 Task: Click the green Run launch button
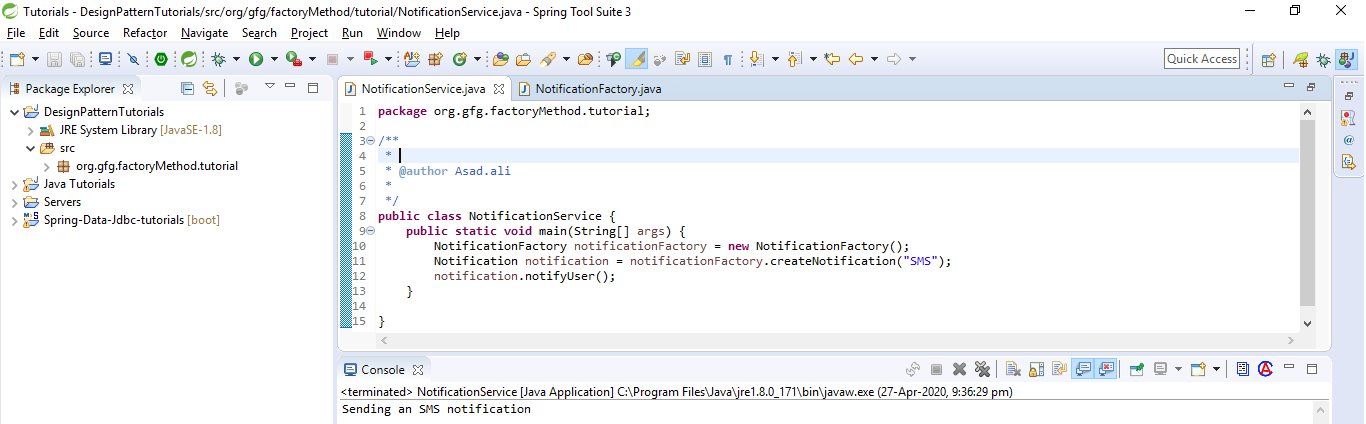click(x=256, y=59)
